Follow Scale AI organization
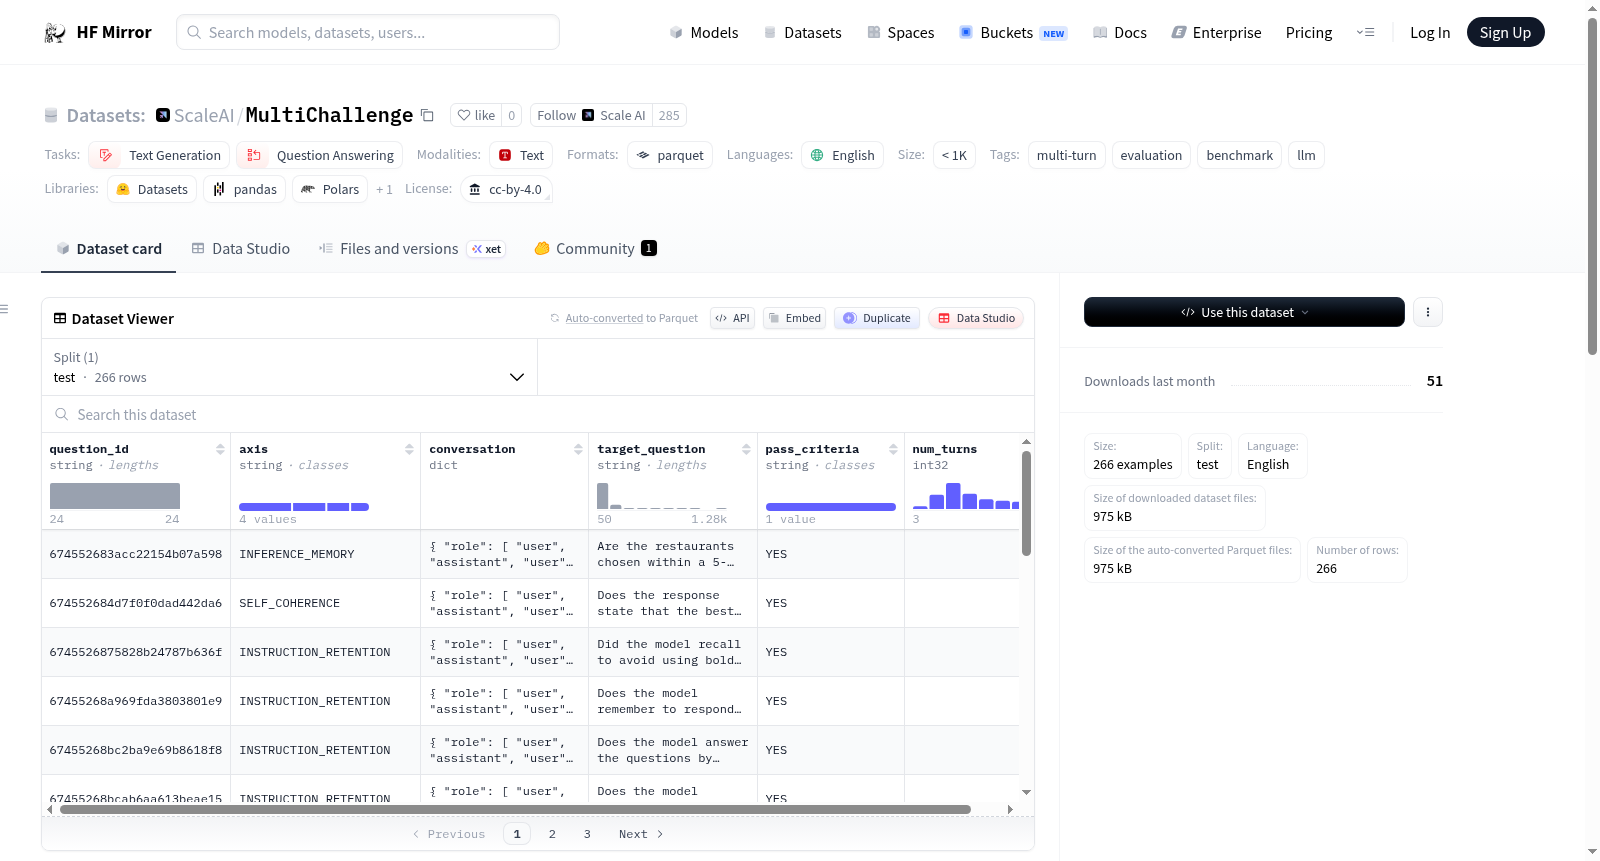This screenshot has height=861, width=1600. (591, 115)
